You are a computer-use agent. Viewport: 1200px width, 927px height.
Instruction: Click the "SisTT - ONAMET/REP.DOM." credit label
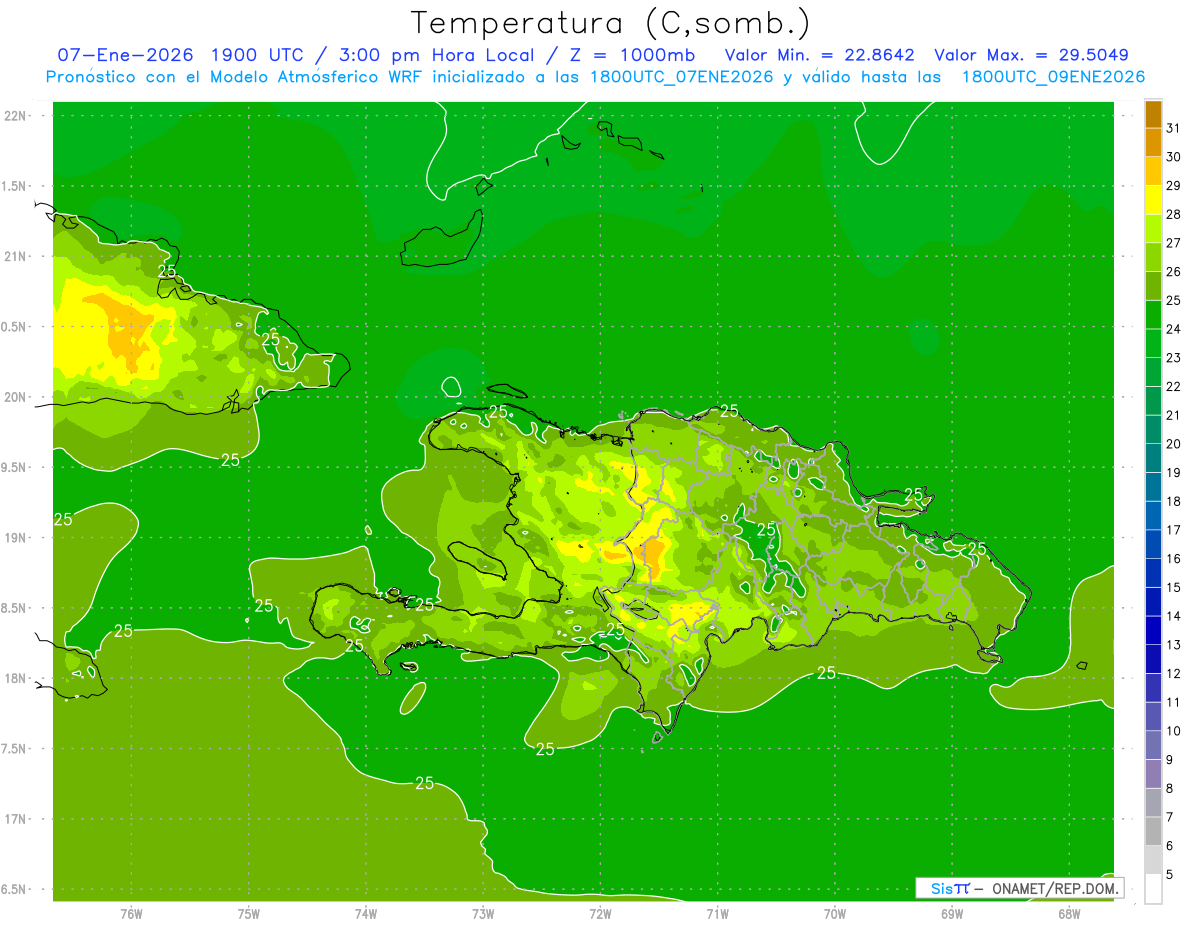tap(1019, 888)
